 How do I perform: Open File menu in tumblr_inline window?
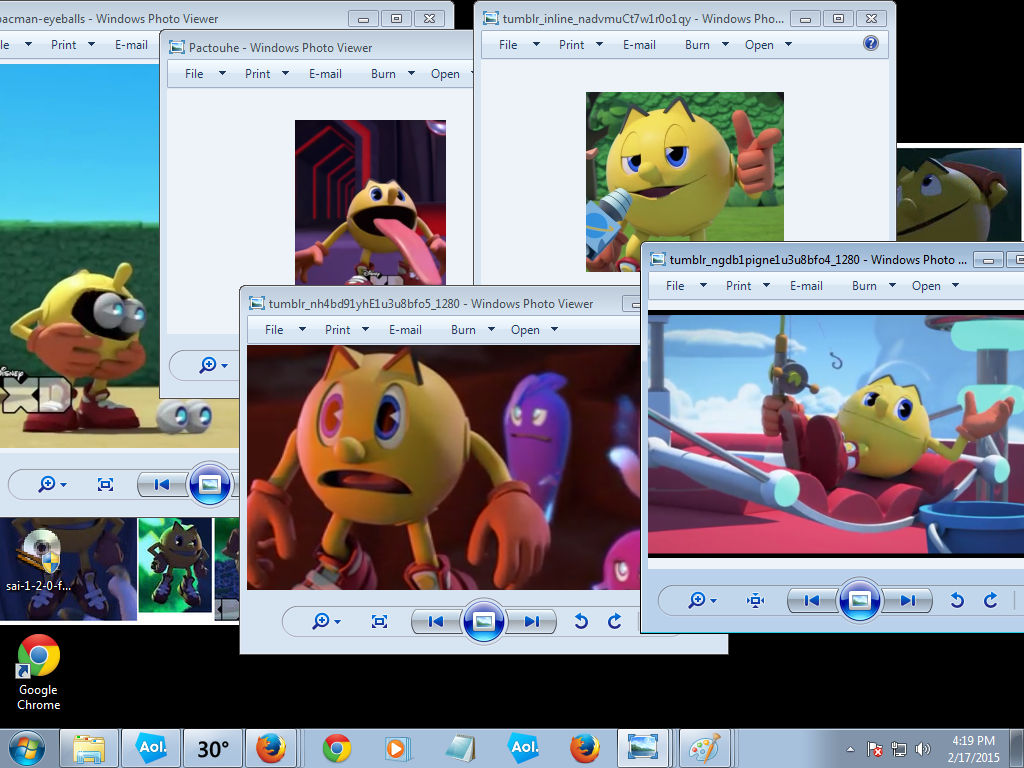[508, 44]
